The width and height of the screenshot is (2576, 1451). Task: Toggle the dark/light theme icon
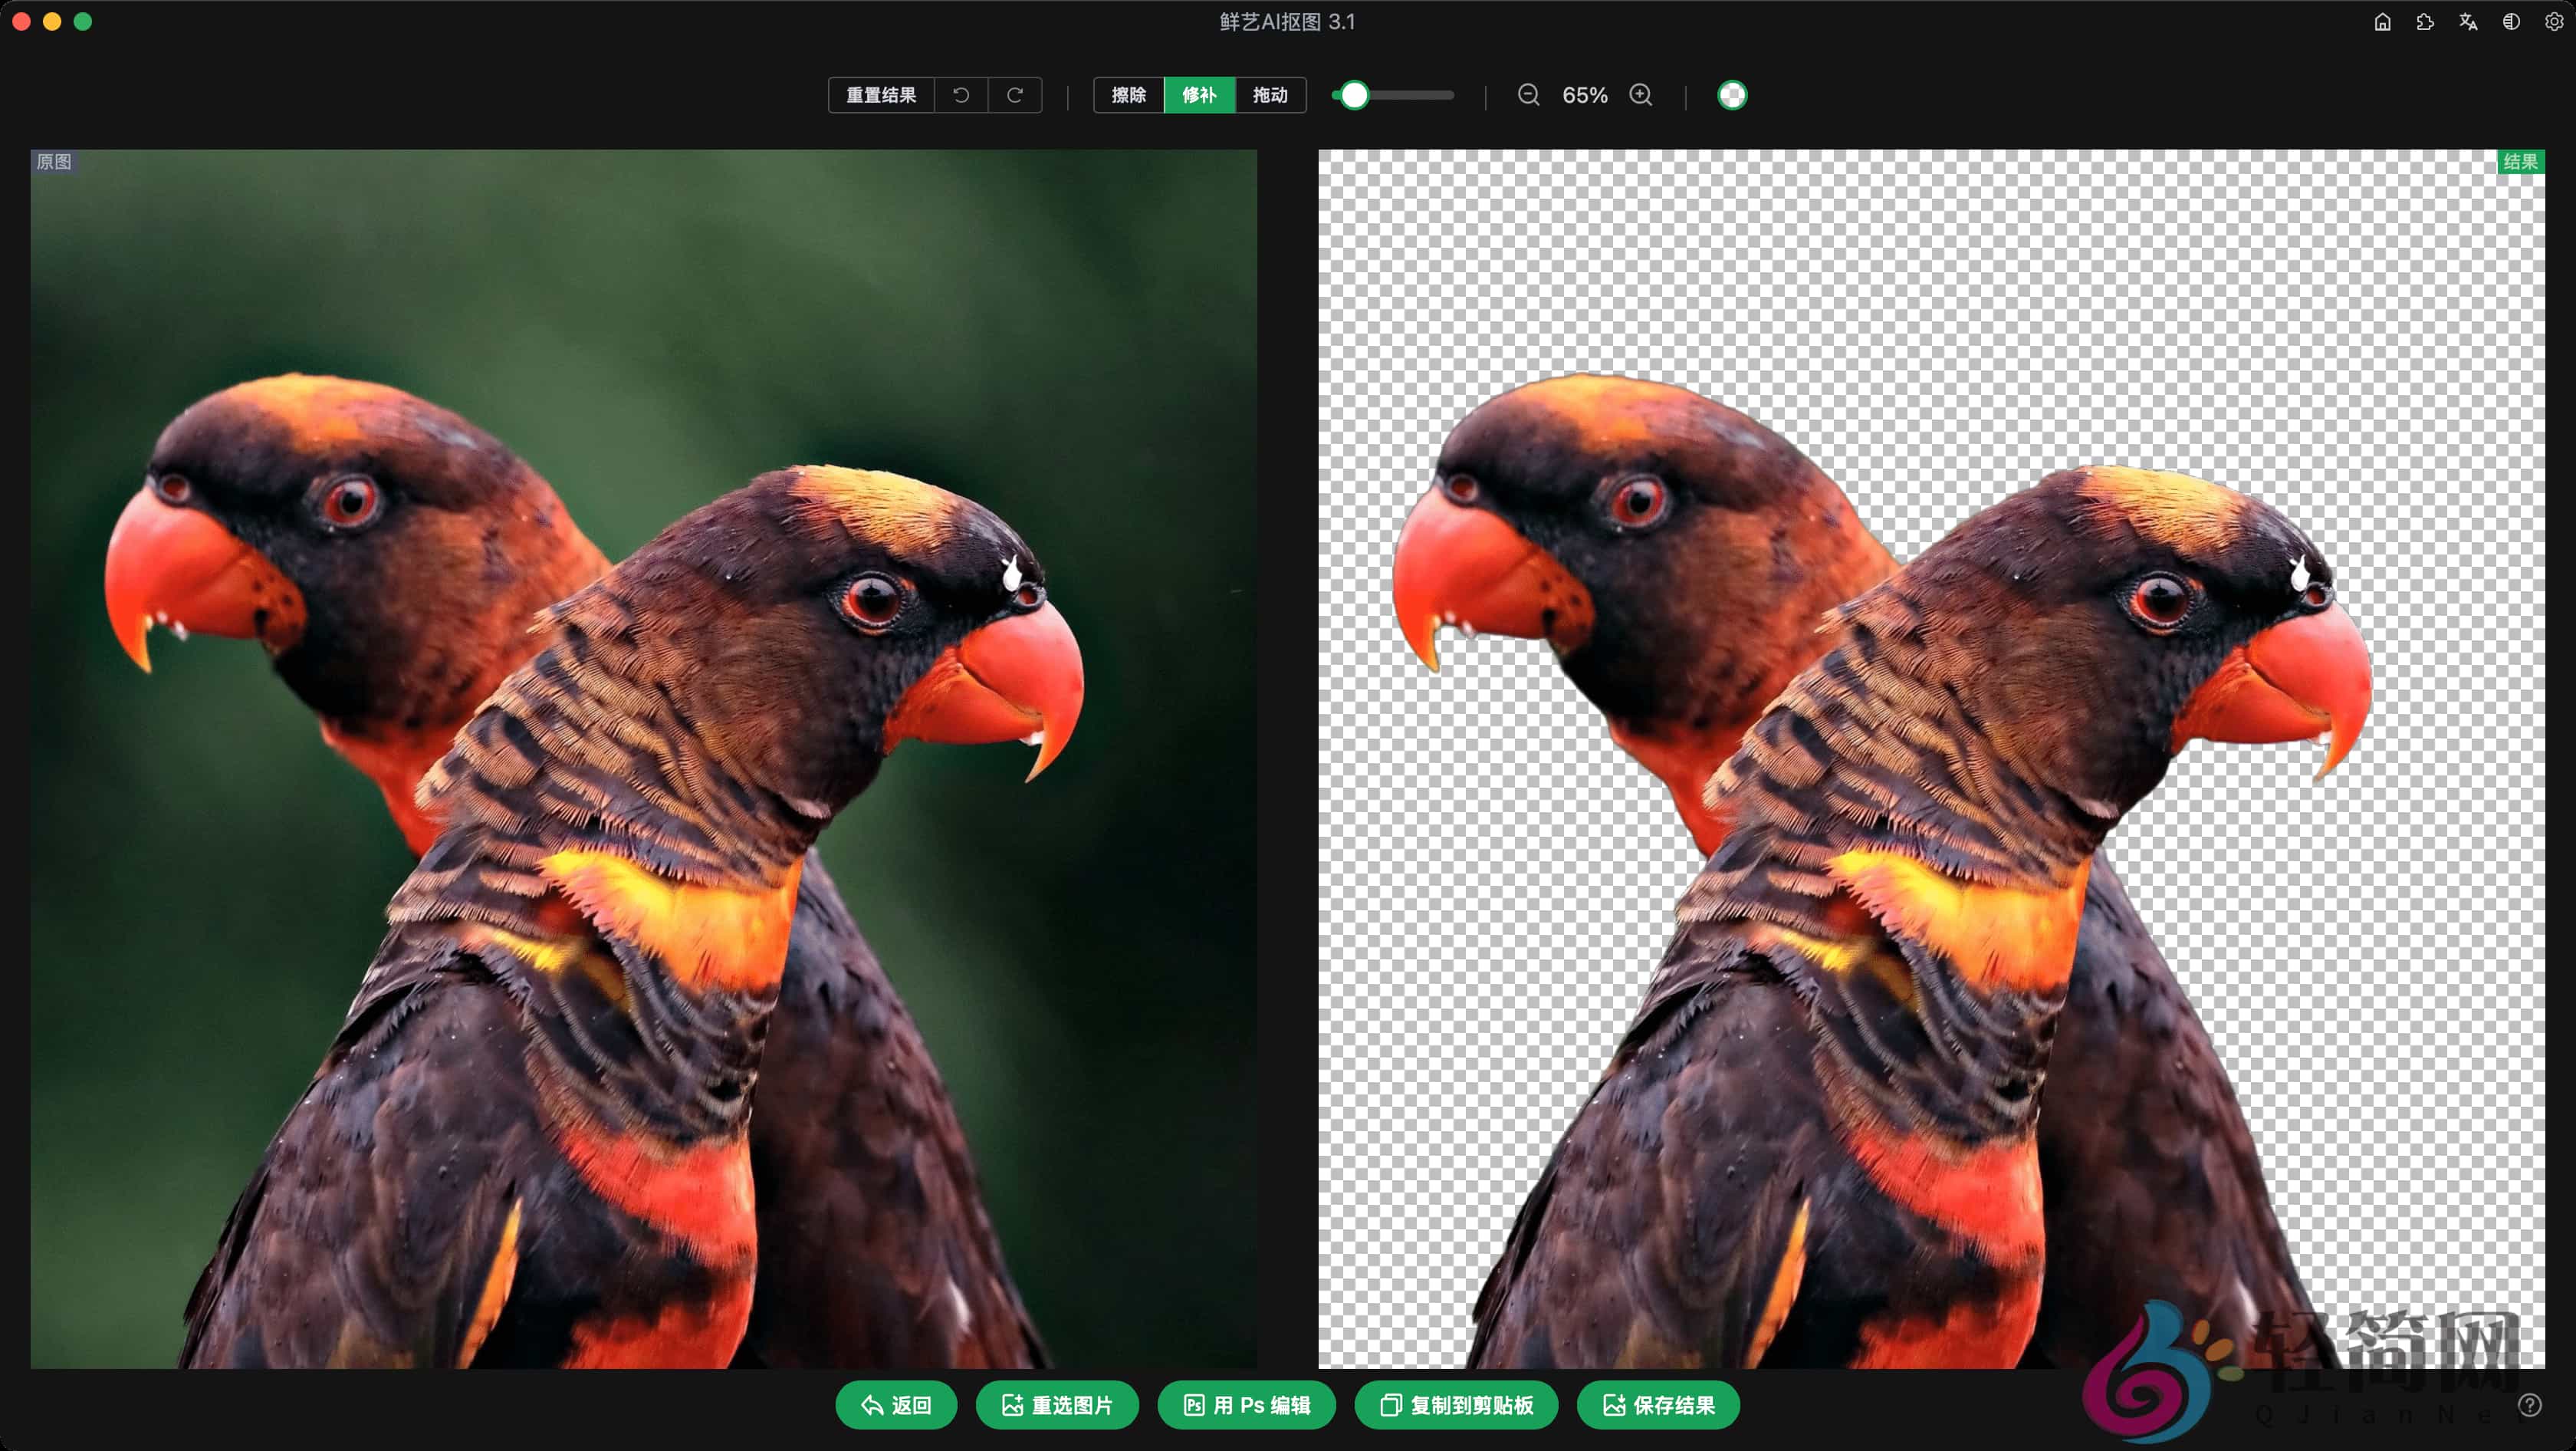(2511, 22)
